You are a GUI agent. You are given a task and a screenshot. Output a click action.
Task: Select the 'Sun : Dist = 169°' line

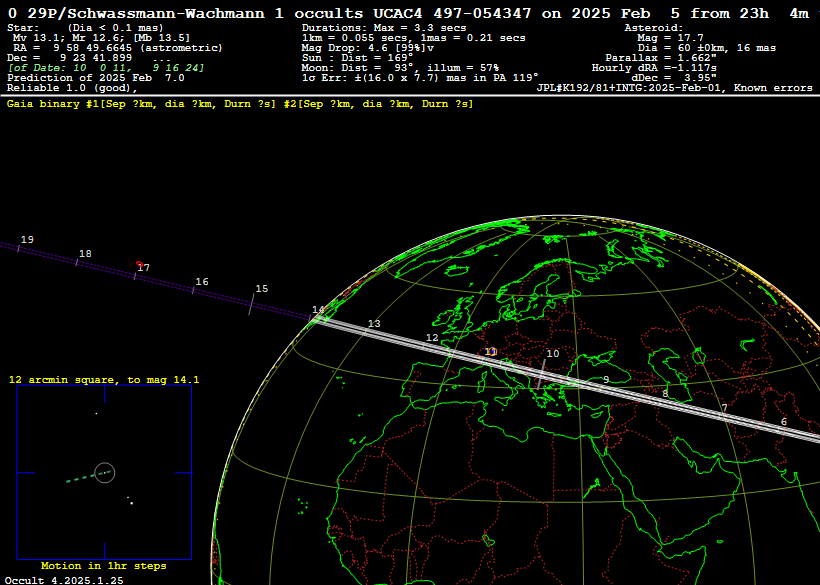click(357, 58)
